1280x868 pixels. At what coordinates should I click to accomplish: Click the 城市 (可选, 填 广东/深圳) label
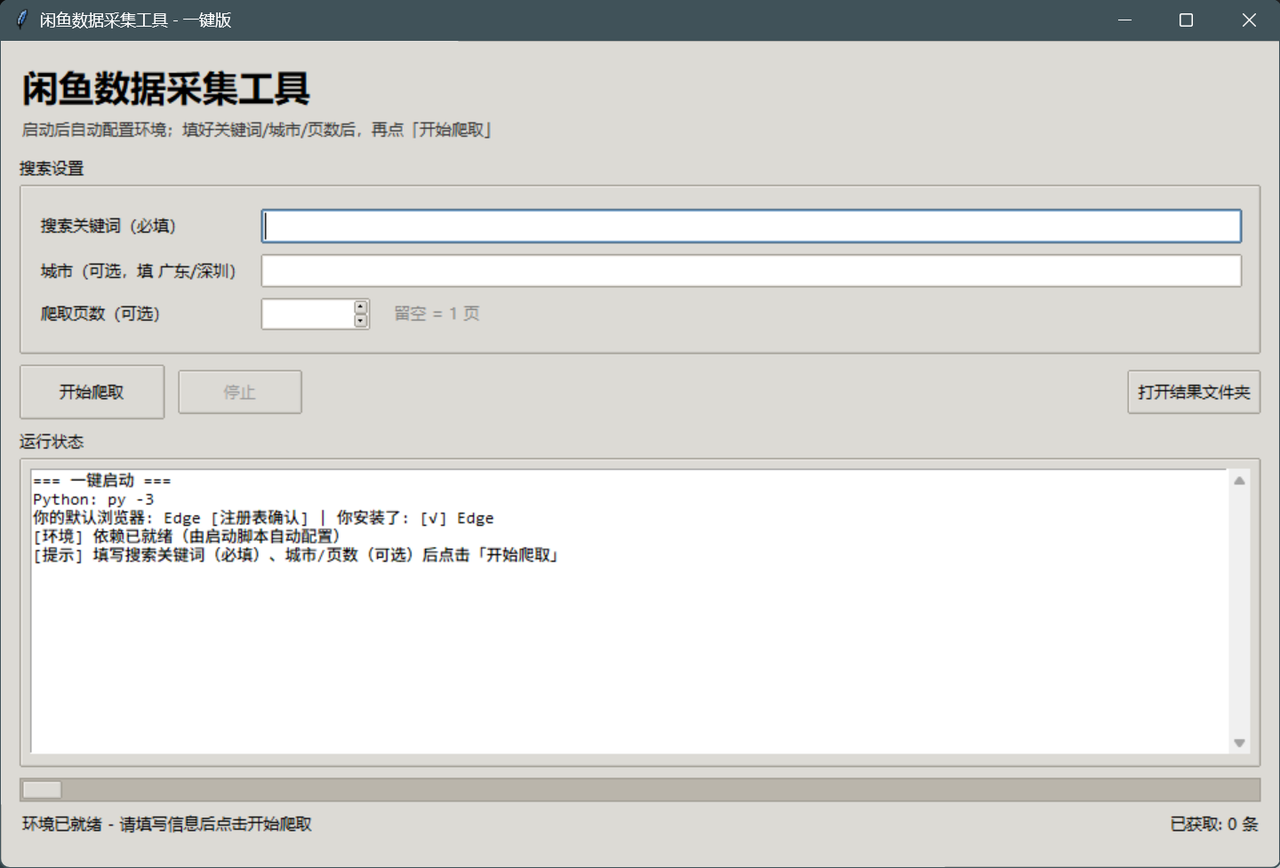tap(138, 271)
